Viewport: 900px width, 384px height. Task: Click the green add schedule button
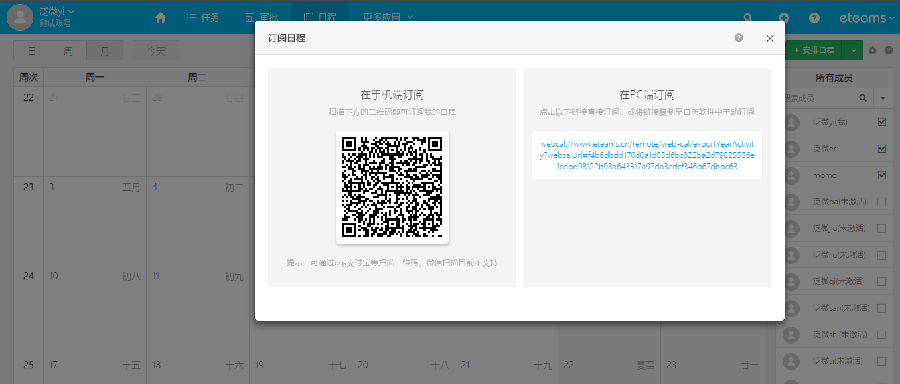(x=815, y=51)
